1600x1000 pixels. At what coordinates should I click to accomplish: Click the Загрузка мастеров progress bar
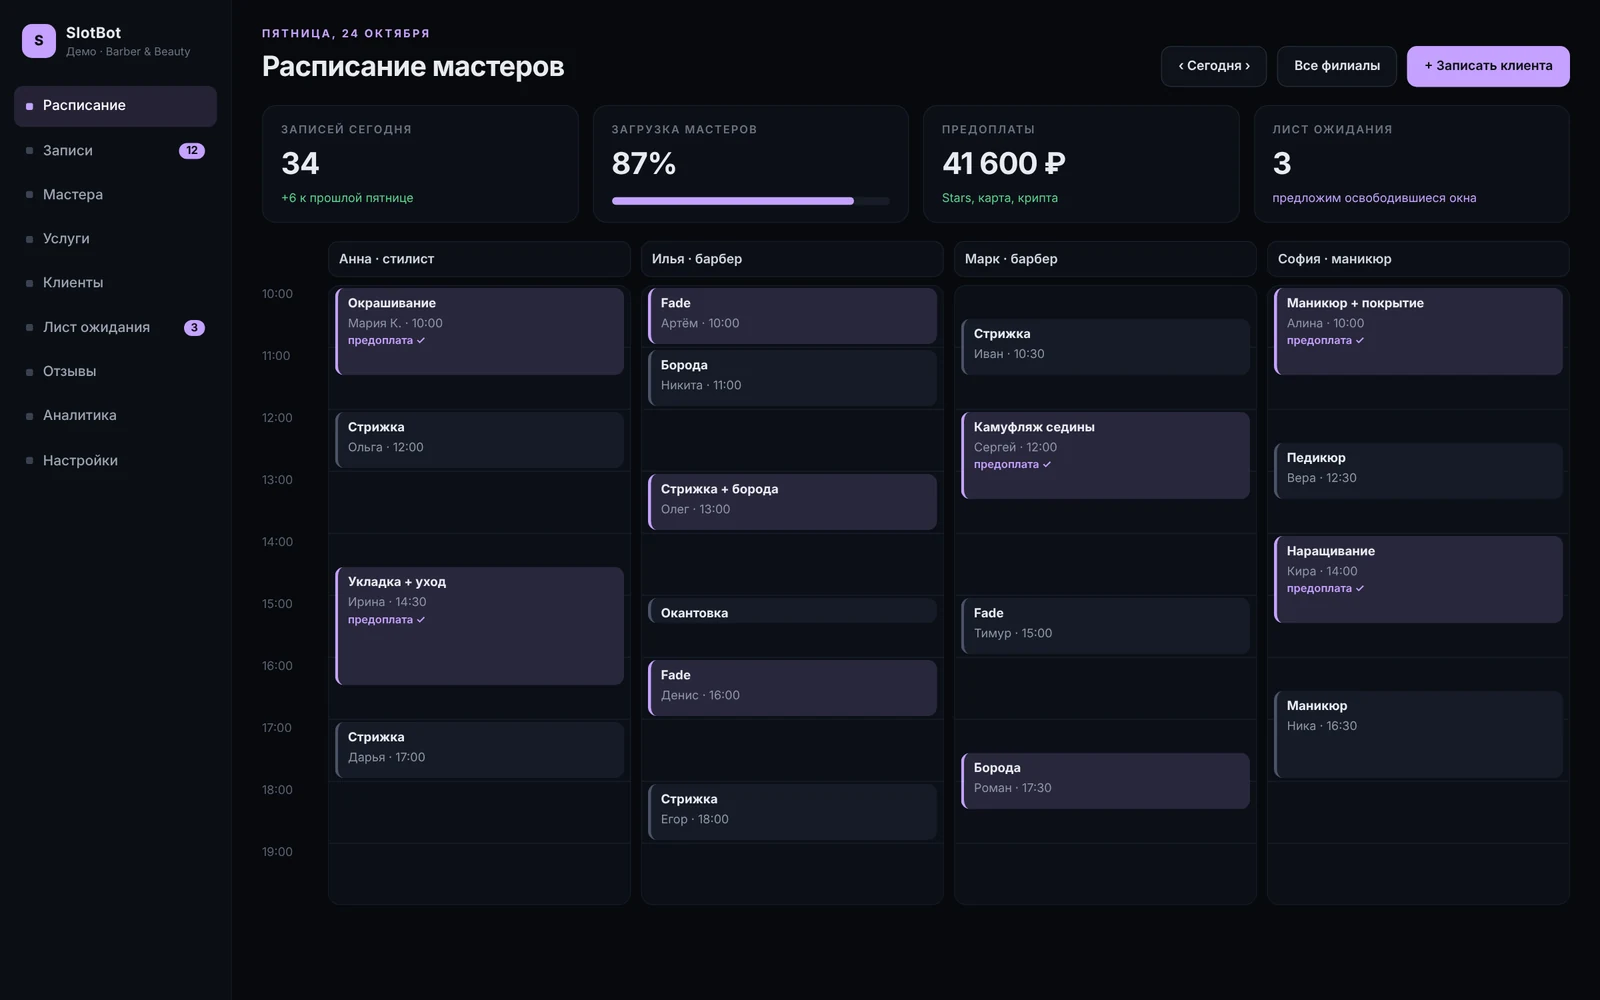[750, 201]
